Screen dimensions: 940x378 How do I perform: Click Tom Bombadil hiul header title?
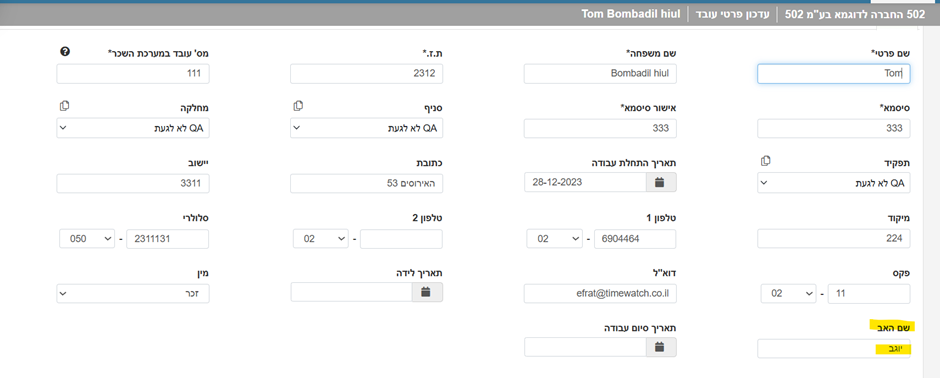631,14
